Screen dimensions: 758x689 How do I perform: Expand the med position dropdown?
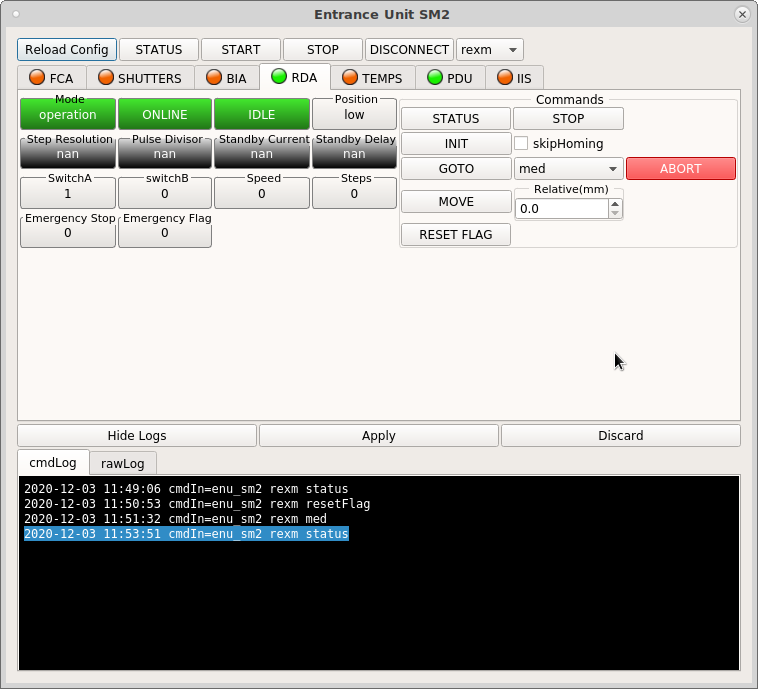pyautogui.click(x=568, y=169)
